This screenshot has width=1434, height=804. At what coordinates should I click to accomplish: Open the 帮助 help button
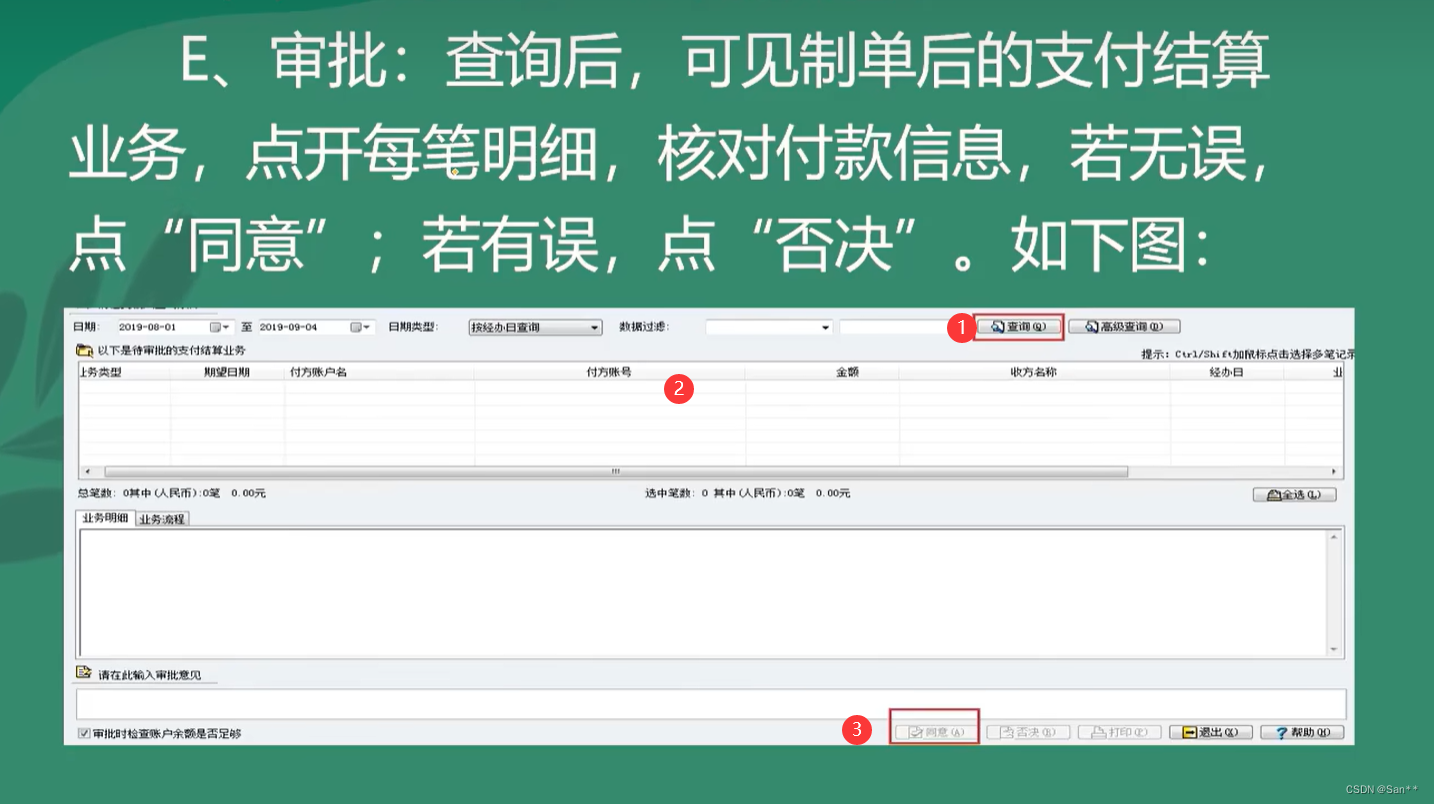(x=1301, y=733)
